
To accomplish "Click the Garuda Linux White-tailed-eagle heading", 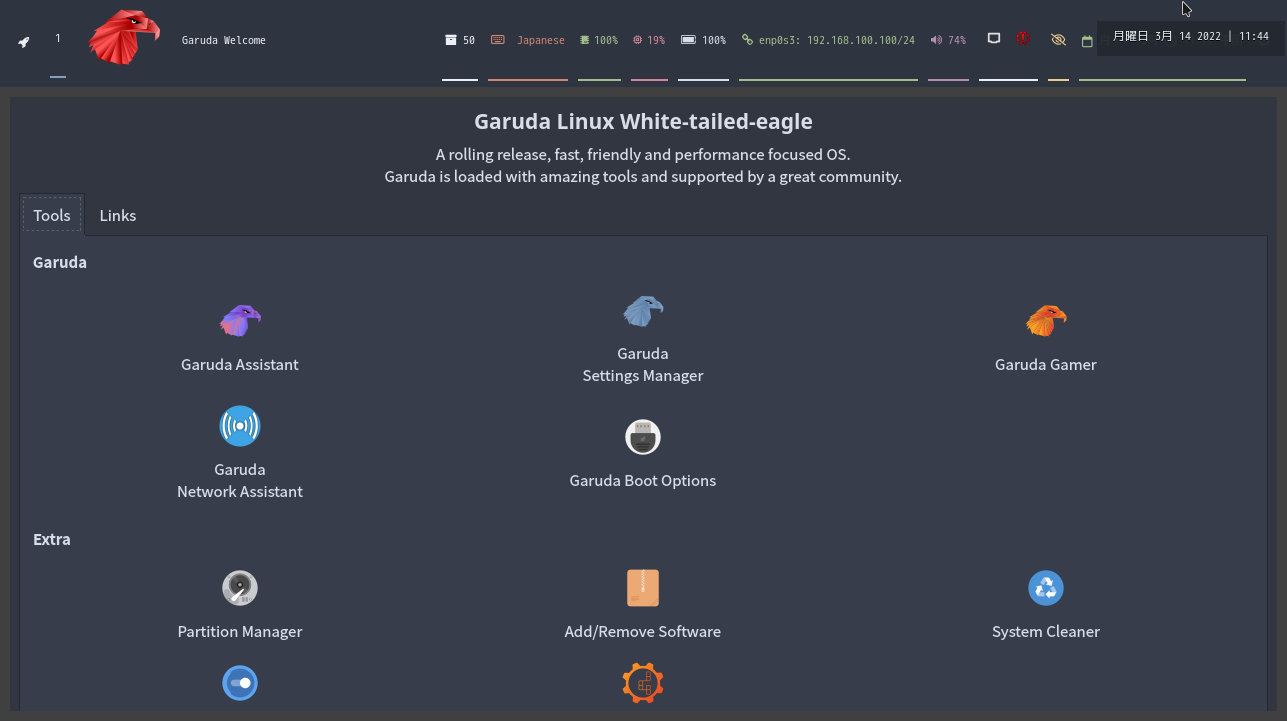I will tap(643, 122).
